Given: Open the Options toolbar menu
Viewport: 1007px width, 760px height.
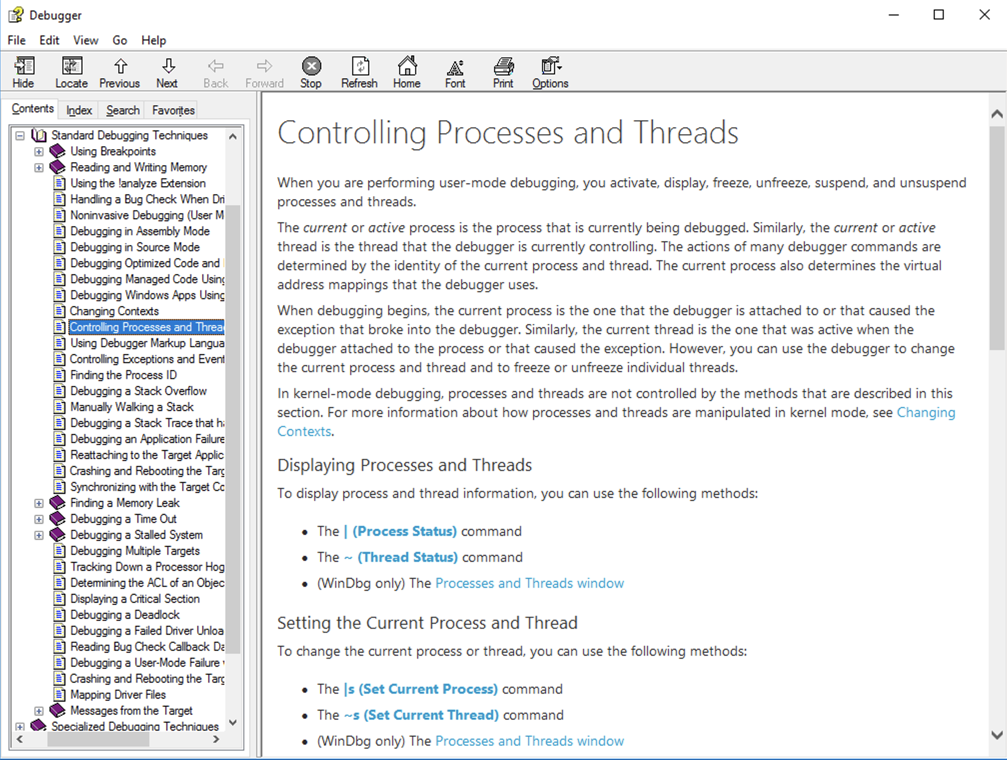Looking at the screenshot, I should pyautogui.click(x=550, y=72).
